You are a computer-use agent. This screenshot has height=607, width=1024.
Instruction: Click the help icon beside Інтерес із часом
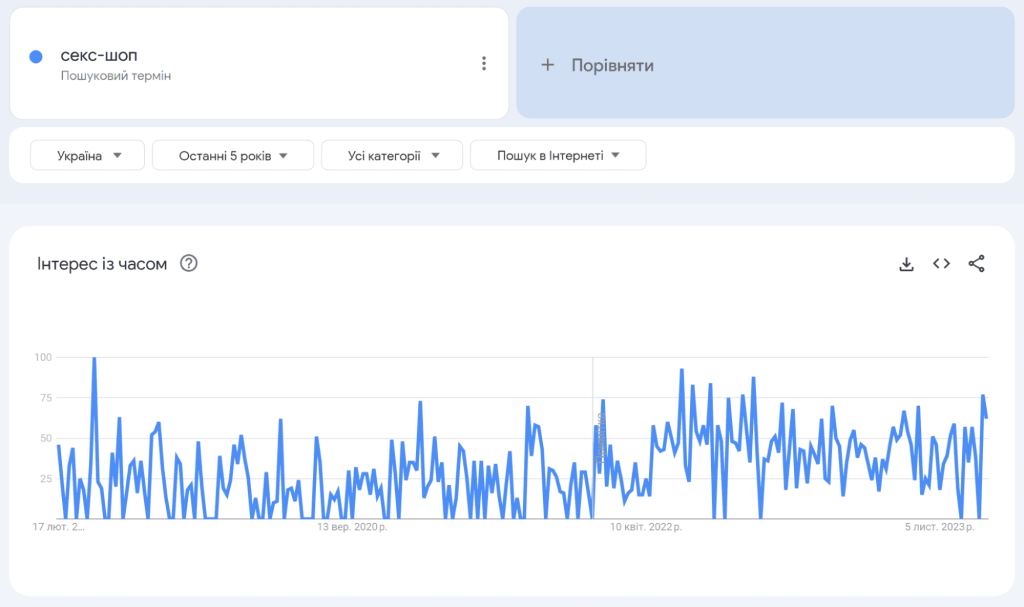[188, 264]
